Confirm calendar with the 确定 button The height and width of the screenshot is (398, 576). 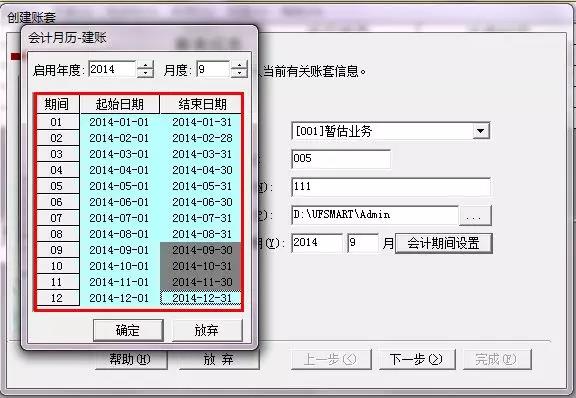pyautogui.click(x=128, y=330)
